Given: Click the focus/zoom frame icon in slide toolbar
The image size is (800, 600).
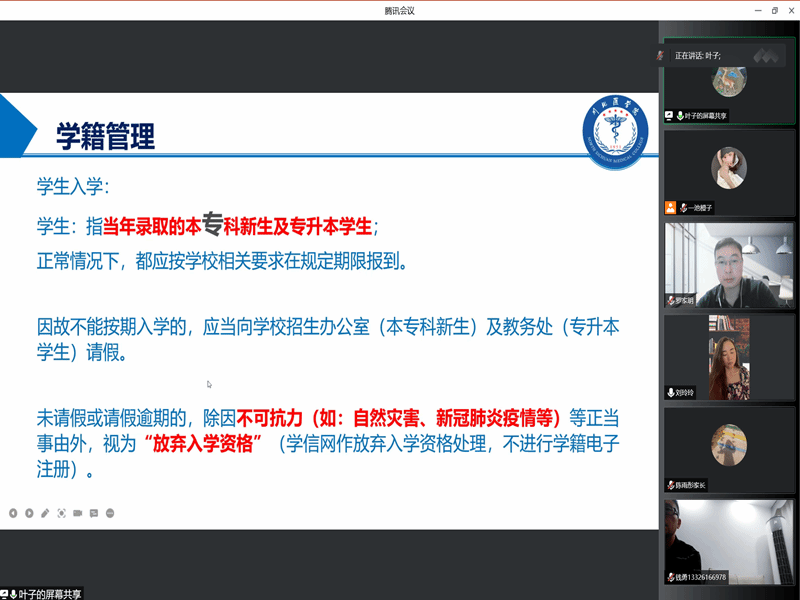Looking at the screenshot, I should pyautogui.click(x=61, y=513).
